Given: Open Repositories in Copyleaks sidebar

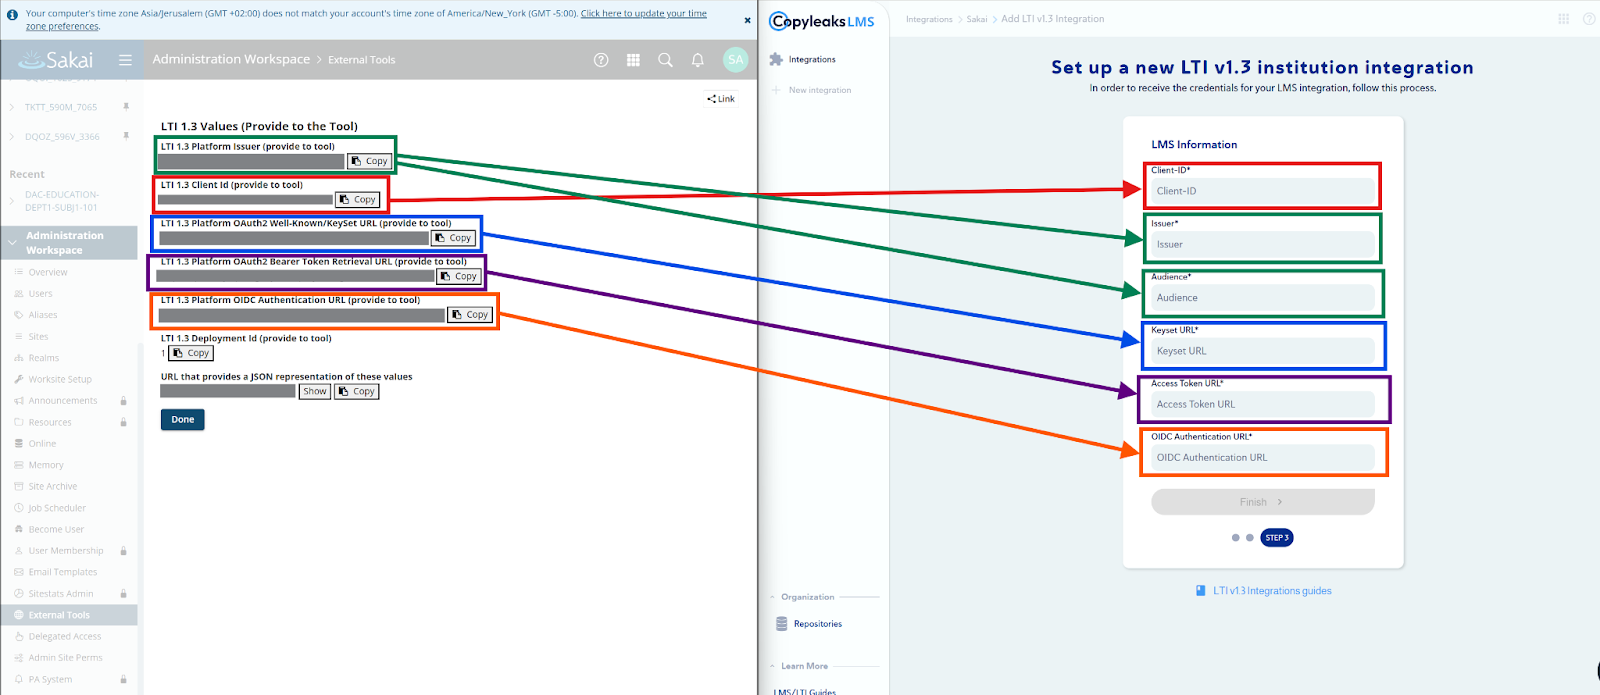Looking at the screenshot, I should [x=809, y=624].
